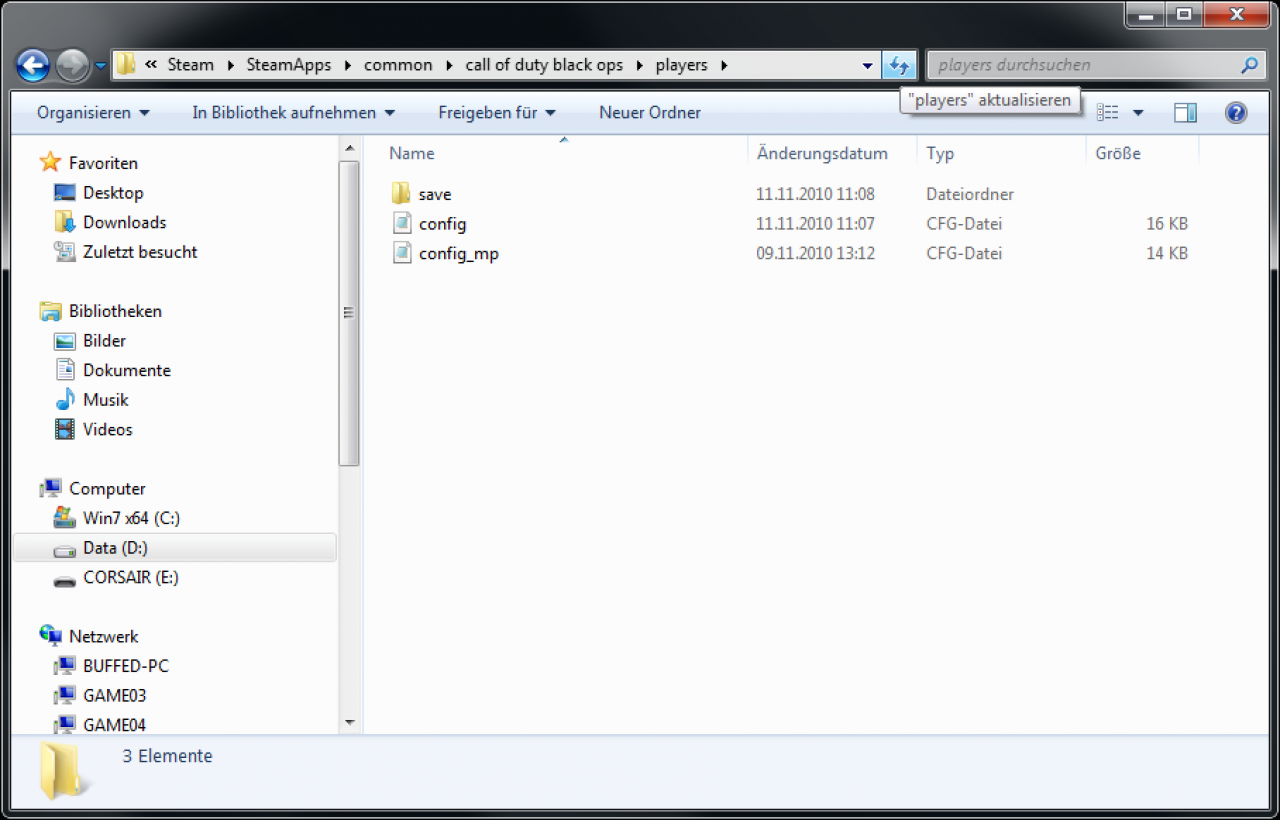Viewport: 1280px width, 820px height.
Task: Open the Musik library
Action: (x=106, y=400)
